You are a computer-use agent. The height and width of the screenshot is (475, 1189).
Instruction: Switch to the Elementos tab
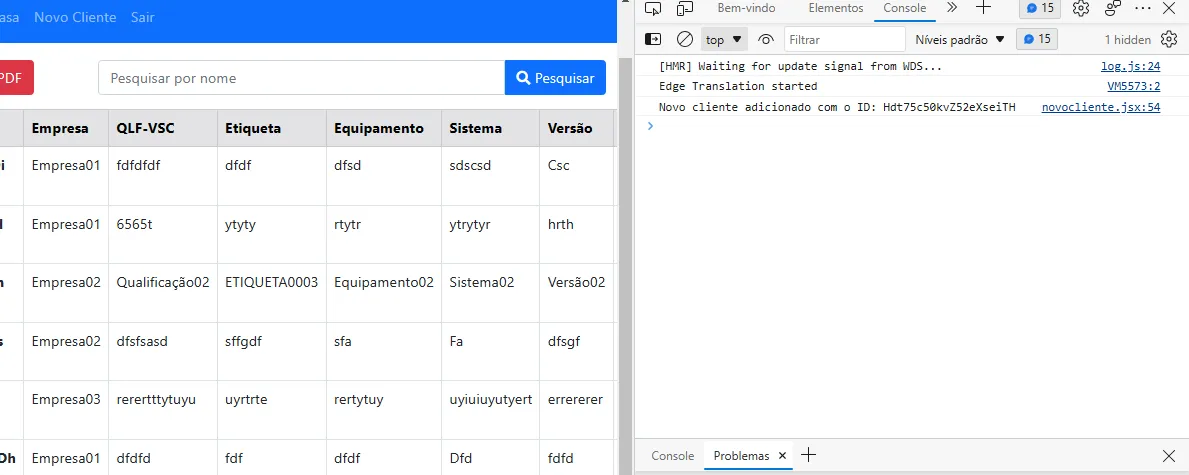(835, 8)
